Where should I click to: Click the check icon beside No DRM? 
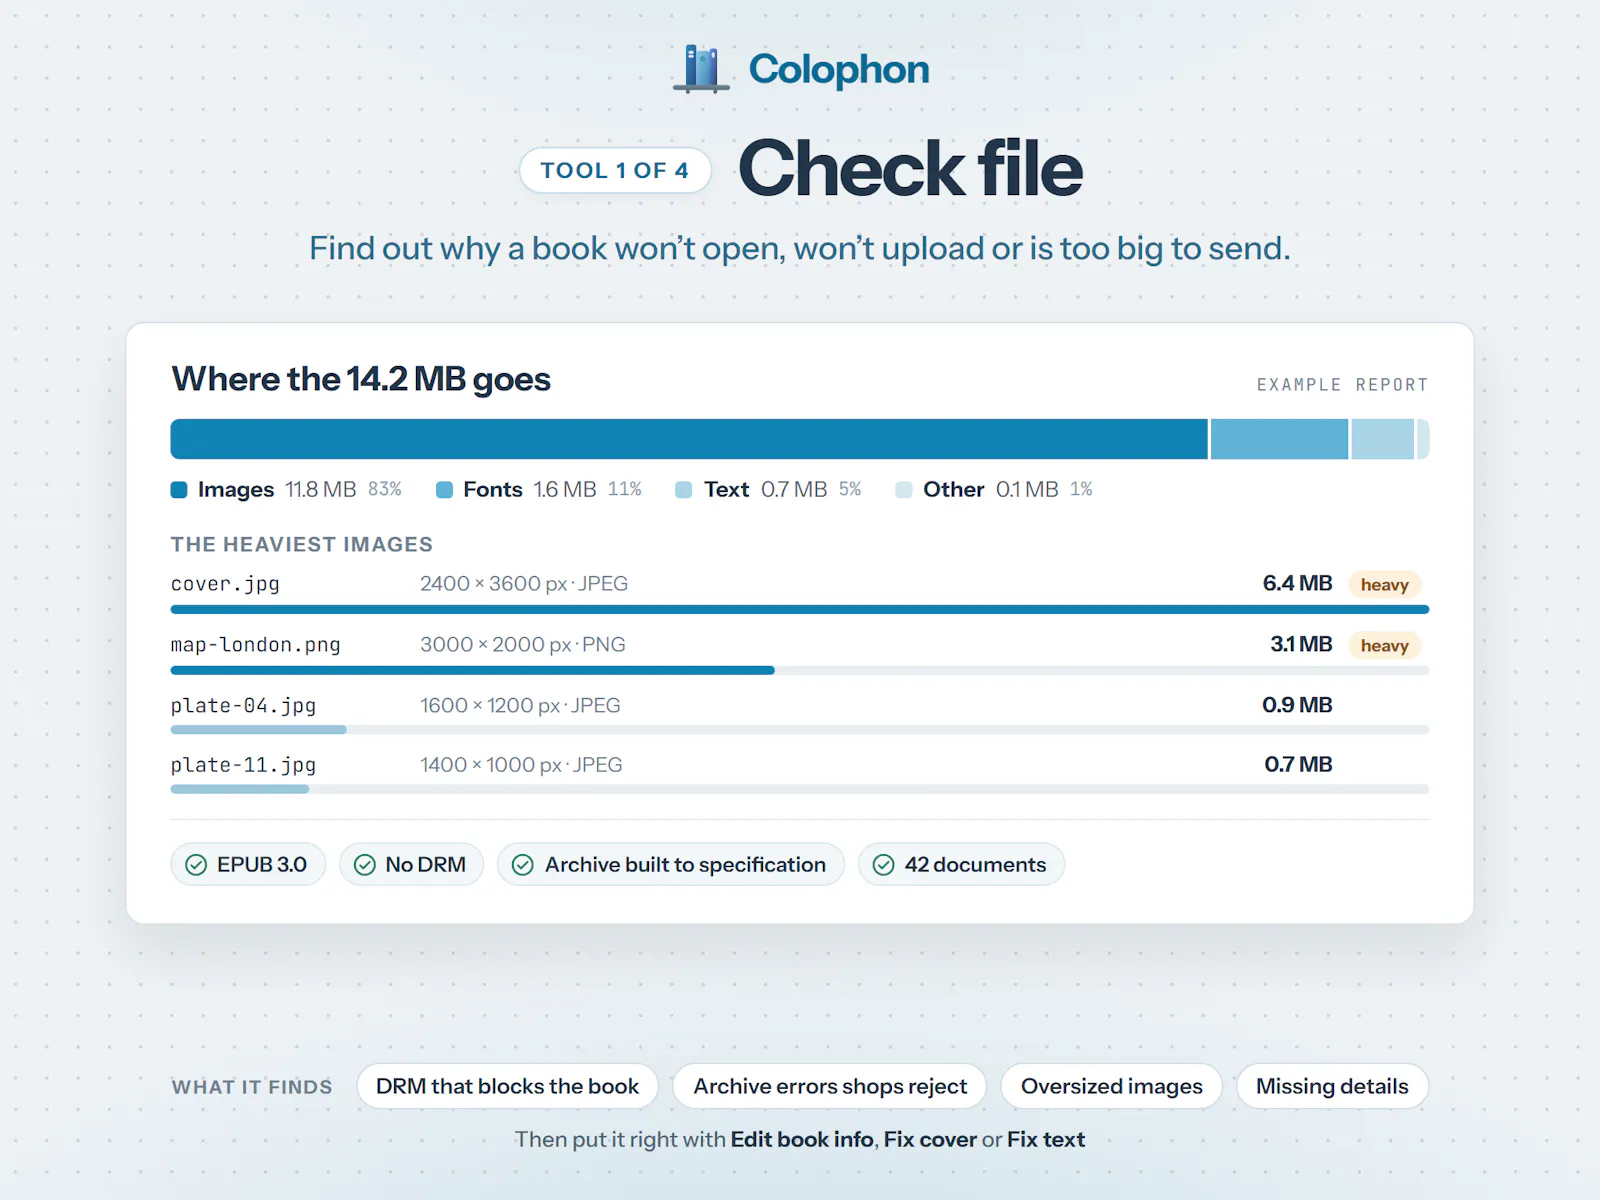click(365, 865)
